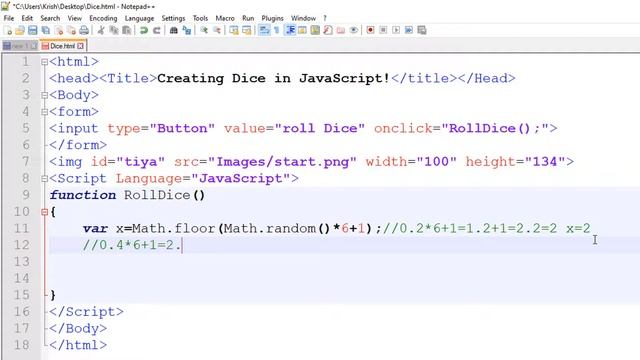Screen dimensions: 640x360
Task: Collapse the function brace fold line 10
Action: click(x=44, y=212)
